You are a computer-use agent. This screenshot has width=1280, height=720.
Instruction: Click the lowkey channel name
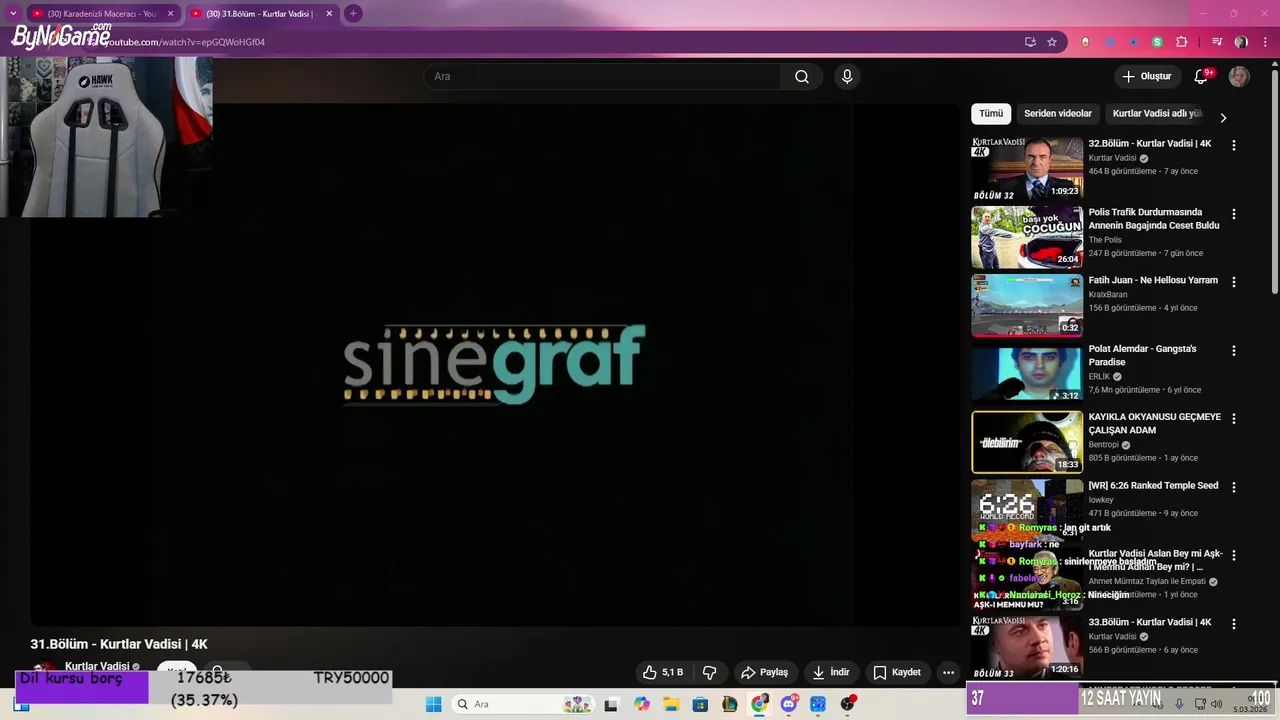click(1101, 500)
